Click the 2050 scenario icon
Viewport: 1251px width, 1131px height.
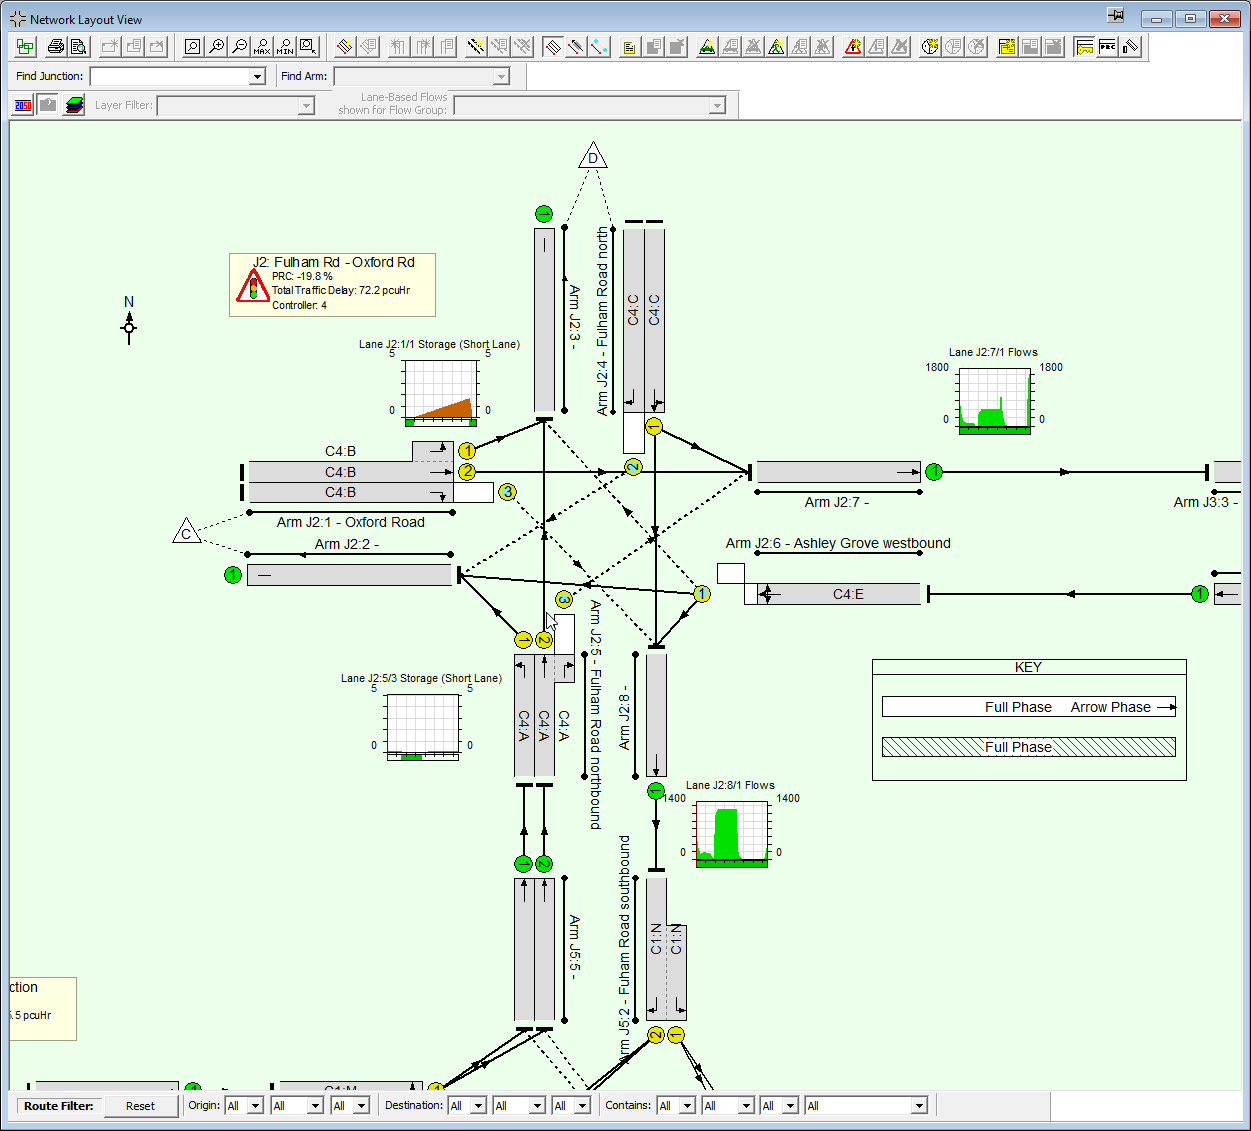click(23, 104)
